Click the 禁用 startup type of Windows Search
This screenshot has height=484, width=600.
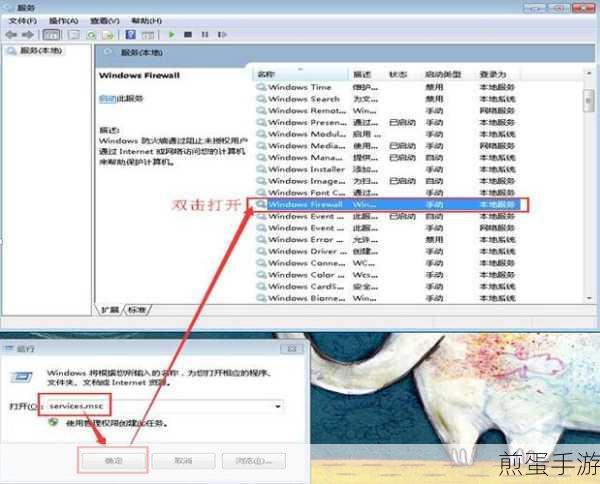(x=435, y=99)
